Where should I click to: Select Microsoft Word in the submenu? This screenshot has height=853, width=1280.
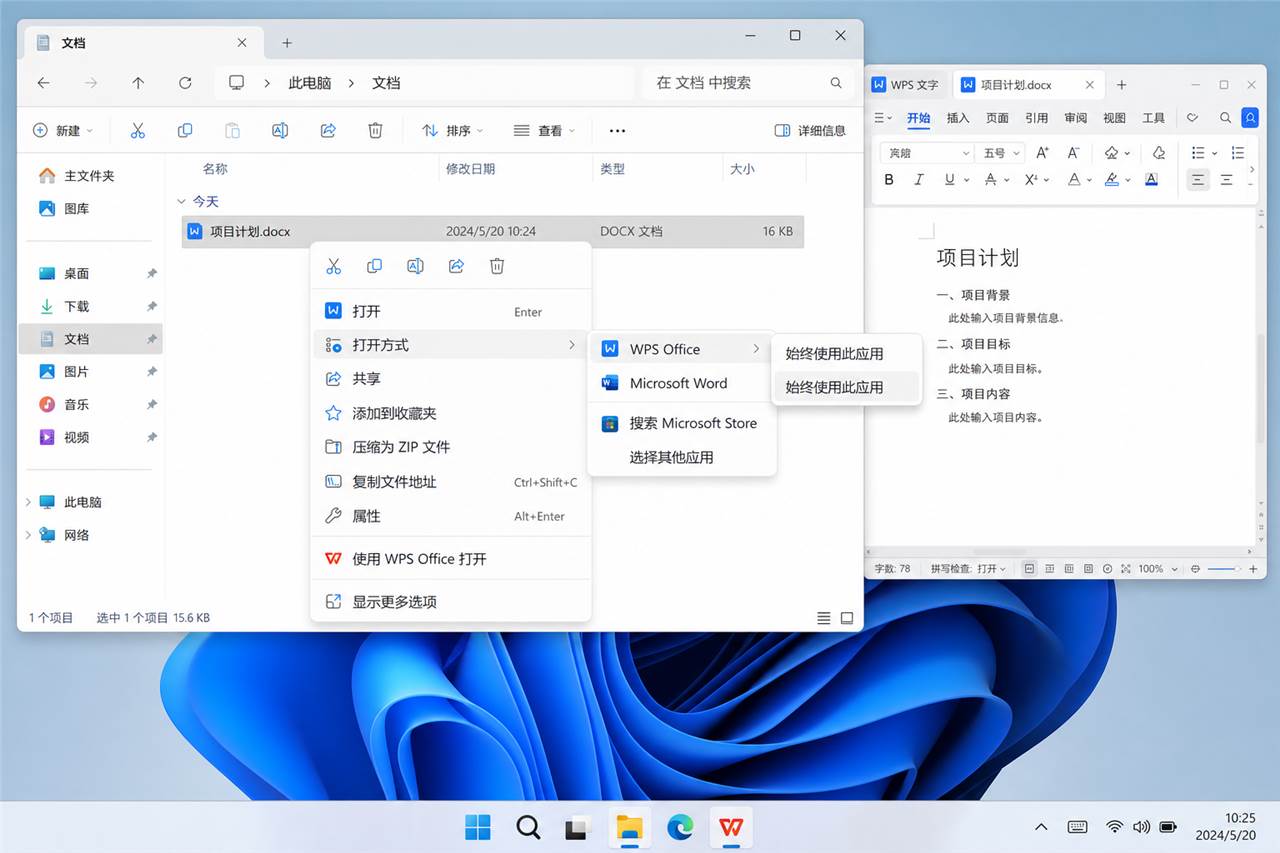tap(682, 383)
